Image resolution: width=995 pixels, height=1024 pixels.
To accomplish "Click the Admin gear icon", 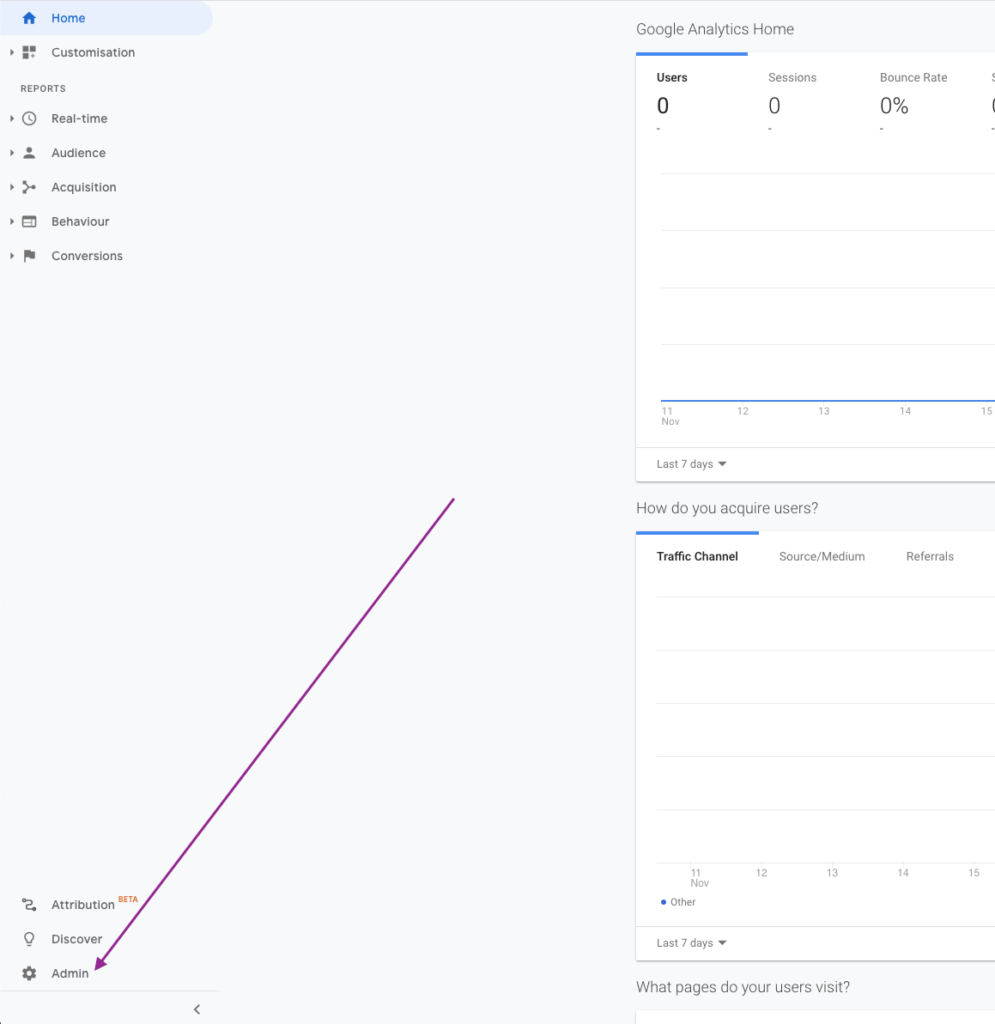I will (x=29, y=973).
